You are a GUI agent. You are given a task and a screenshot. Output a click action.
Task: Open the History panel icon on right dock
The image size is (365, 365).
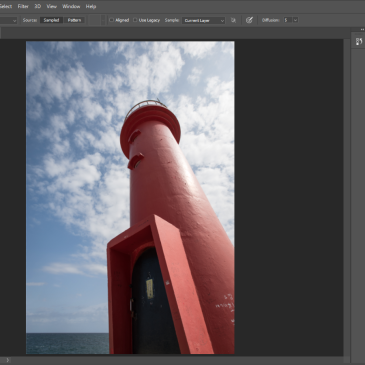[359, 42]
